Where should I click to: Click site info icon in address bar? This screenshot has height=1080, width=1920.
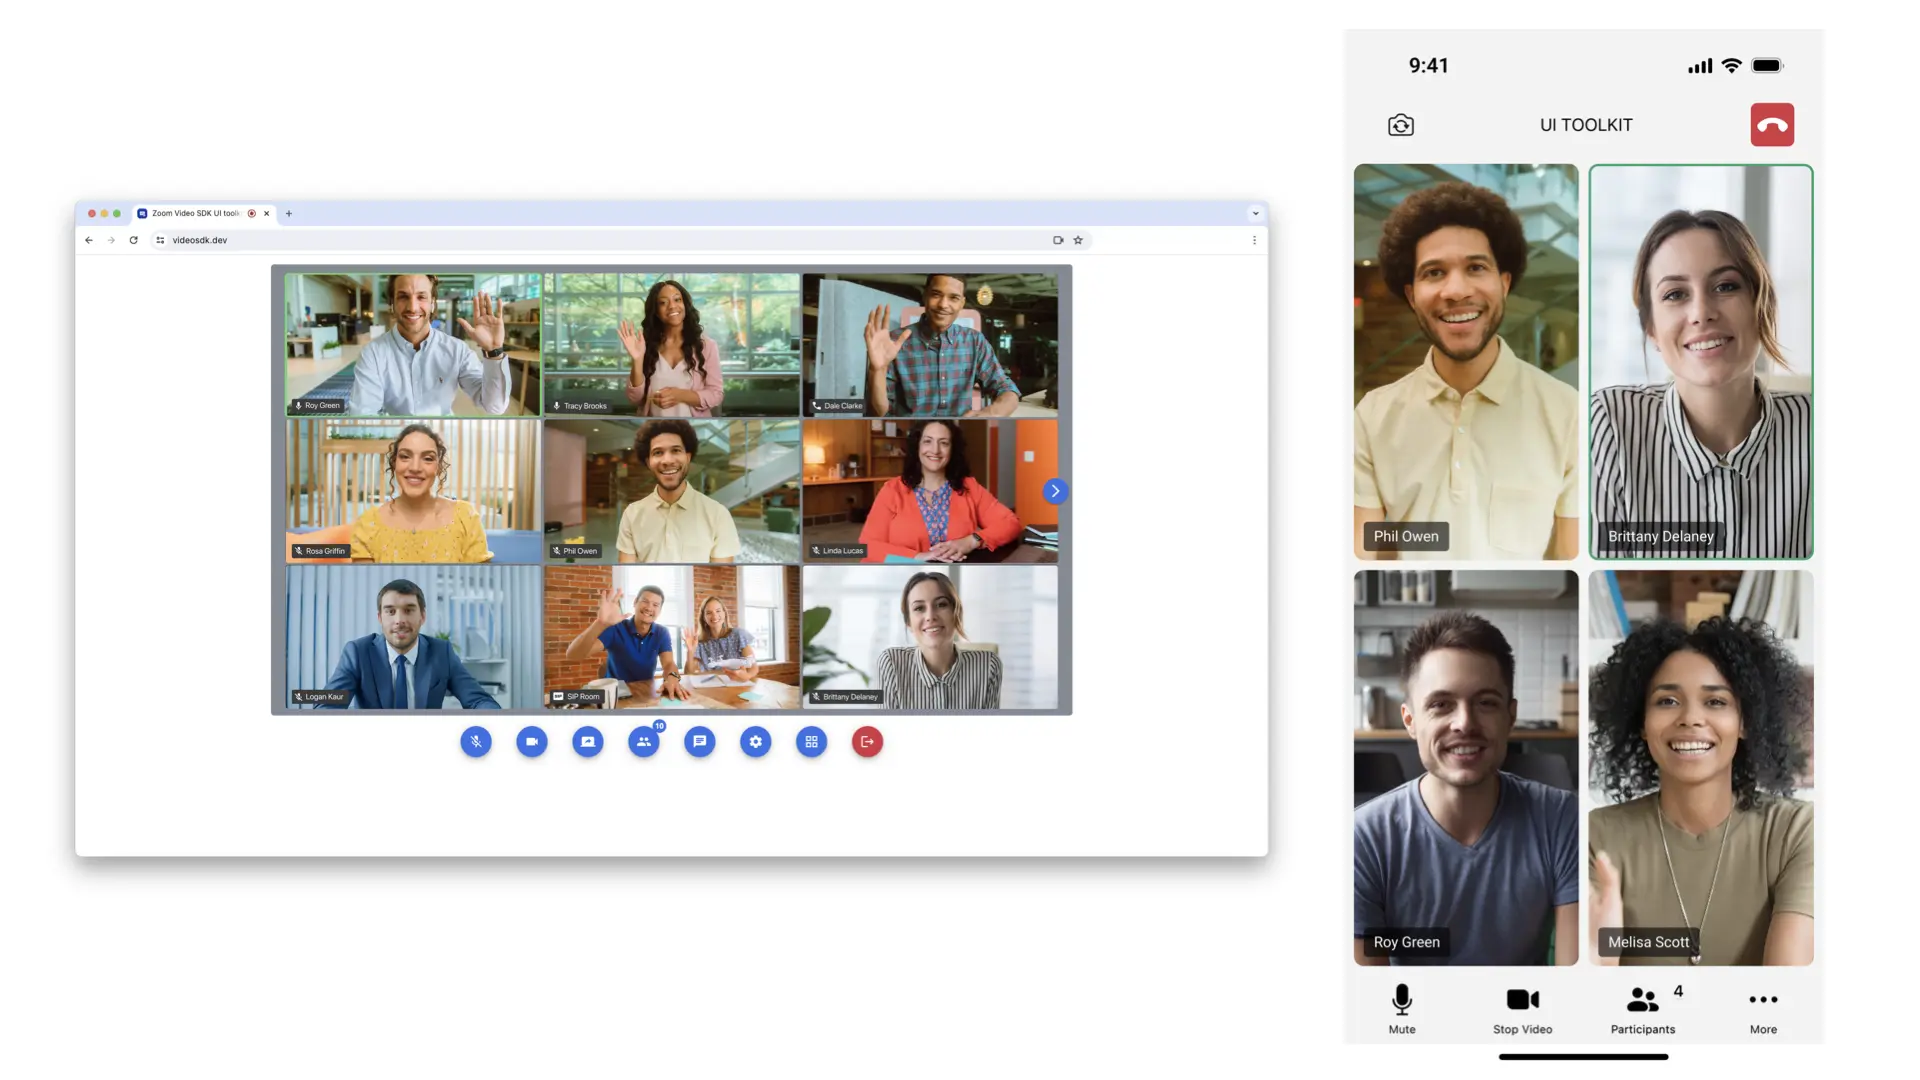(x=160, y=240)
